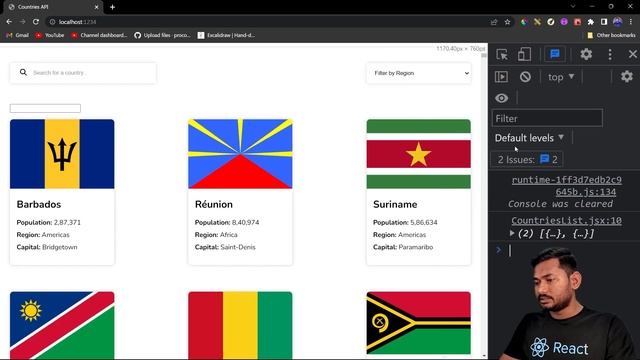Open the Suriname country card flag

tap(418, 154)
